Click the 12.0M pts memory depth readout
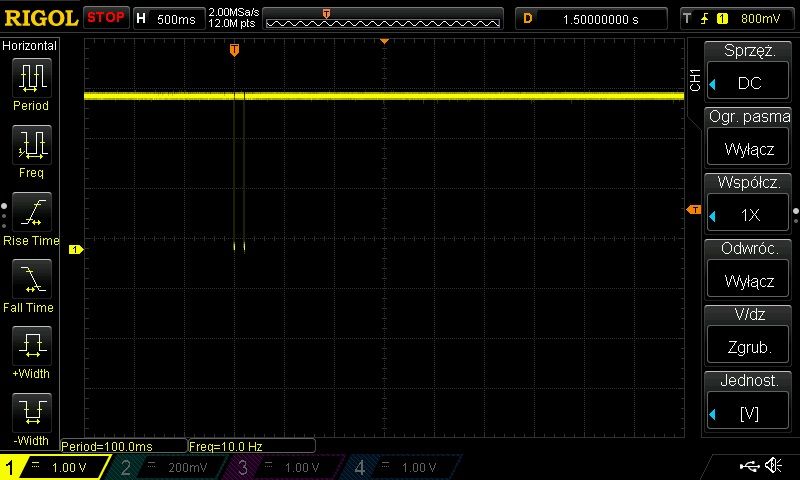This screenshot has height=480, width=800. coord(232,23)
